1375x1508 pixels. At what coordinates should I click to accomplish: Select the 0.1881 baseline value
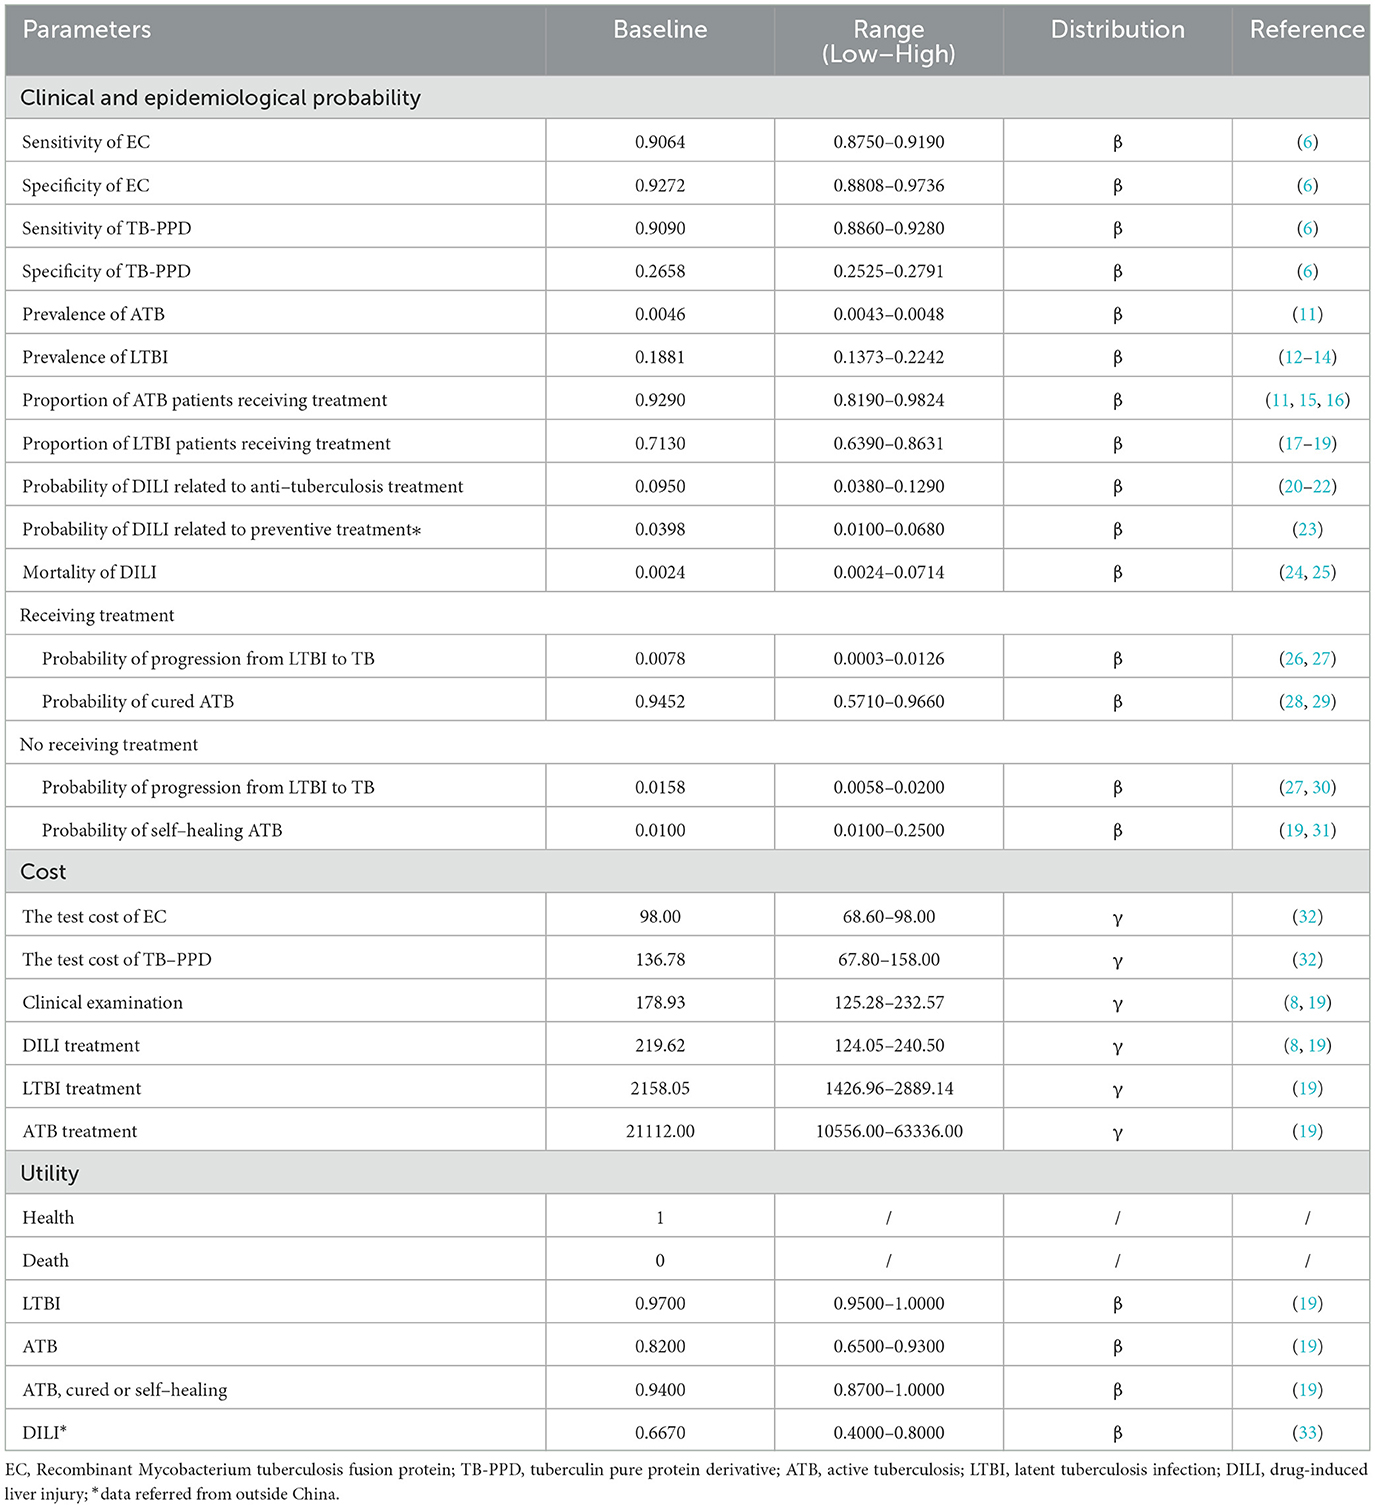[660, 357]
